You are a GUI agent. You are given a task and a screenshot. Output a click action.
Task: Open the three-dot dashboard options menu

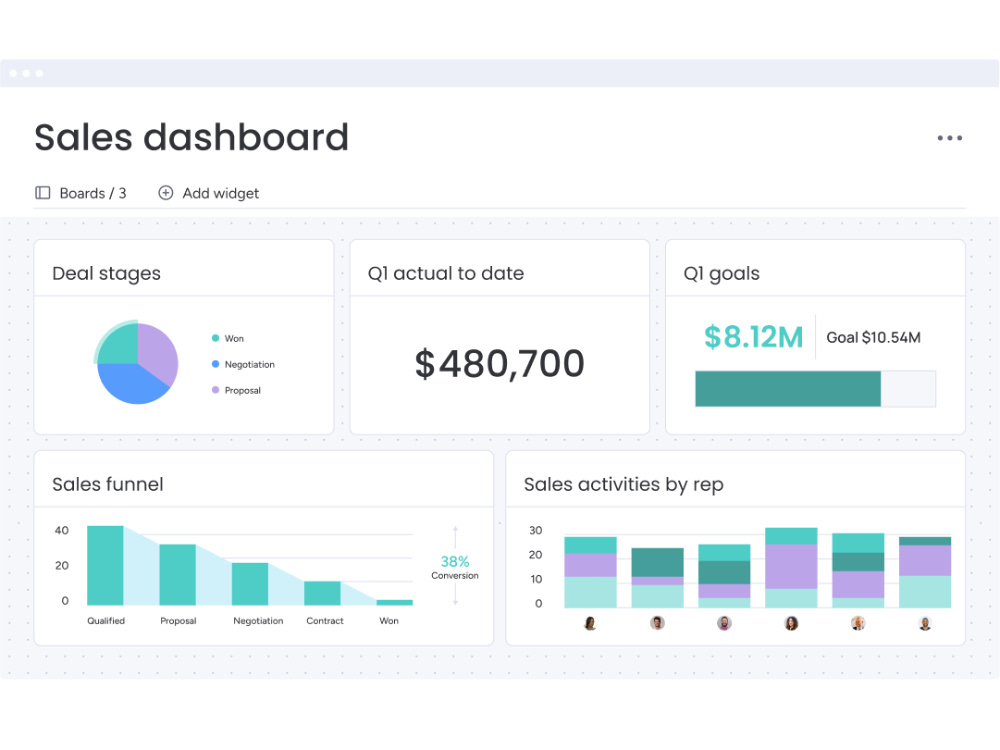949,138
